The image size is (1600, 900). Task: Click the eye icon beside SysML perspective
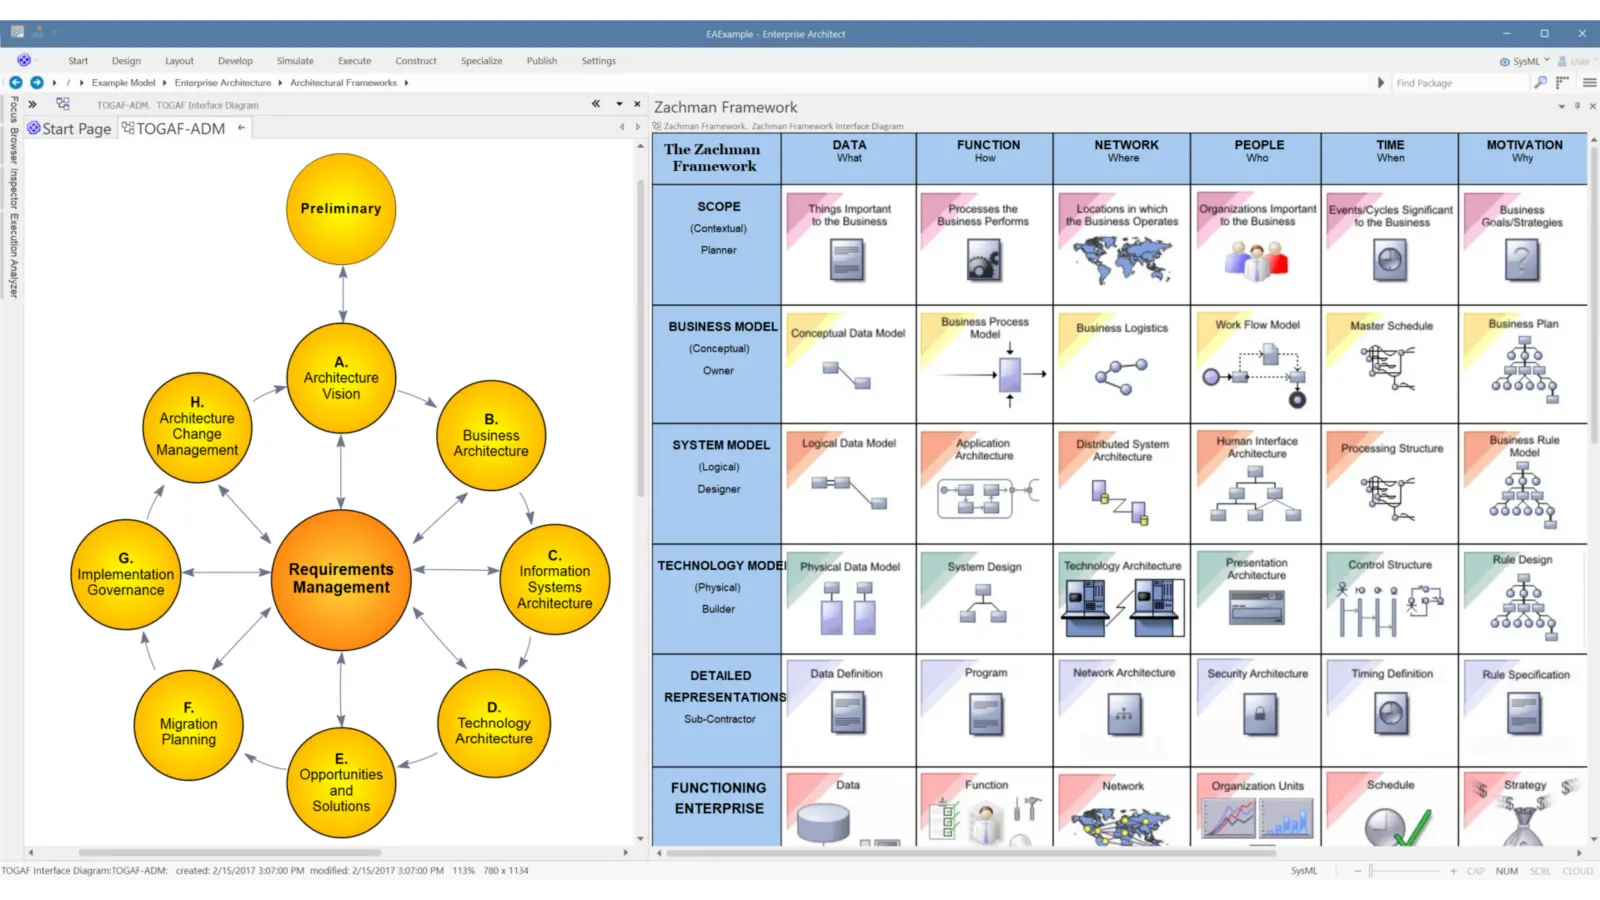point(1503,61)
